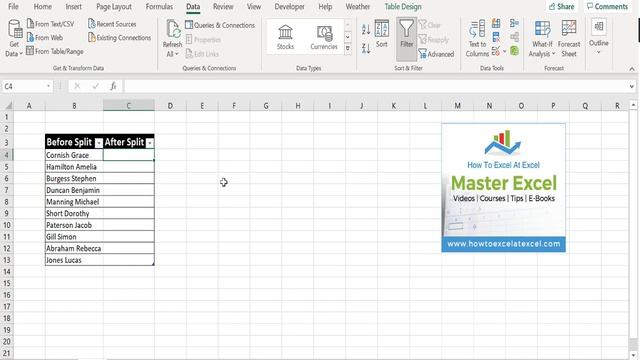Switch to the View tab

point(253,7)
